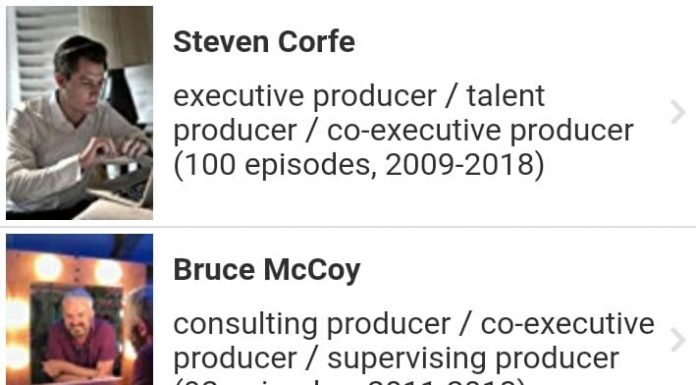The height and width of the screenshot is (385, 696).
Task: Tap the blank area below Corfe's episode count
Action: 399,202
